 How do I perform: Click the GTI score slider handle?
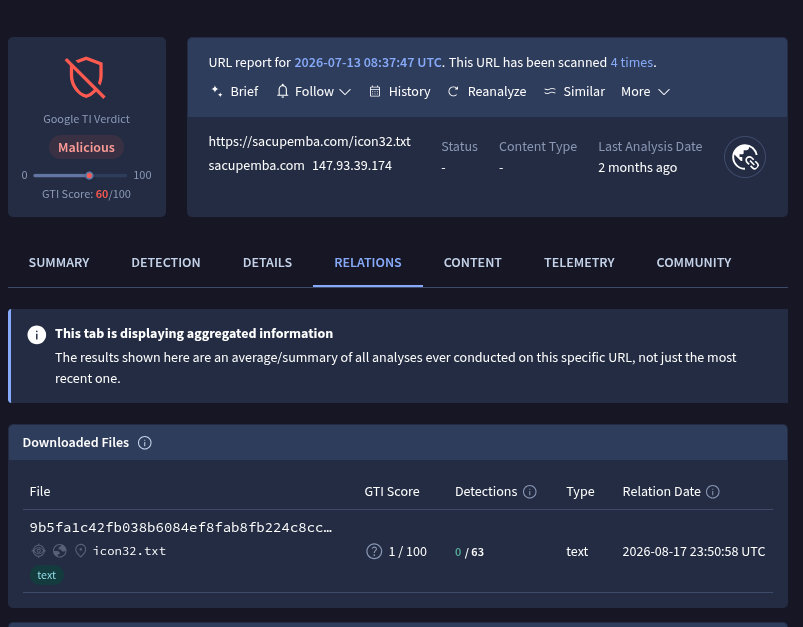[90, 176]
